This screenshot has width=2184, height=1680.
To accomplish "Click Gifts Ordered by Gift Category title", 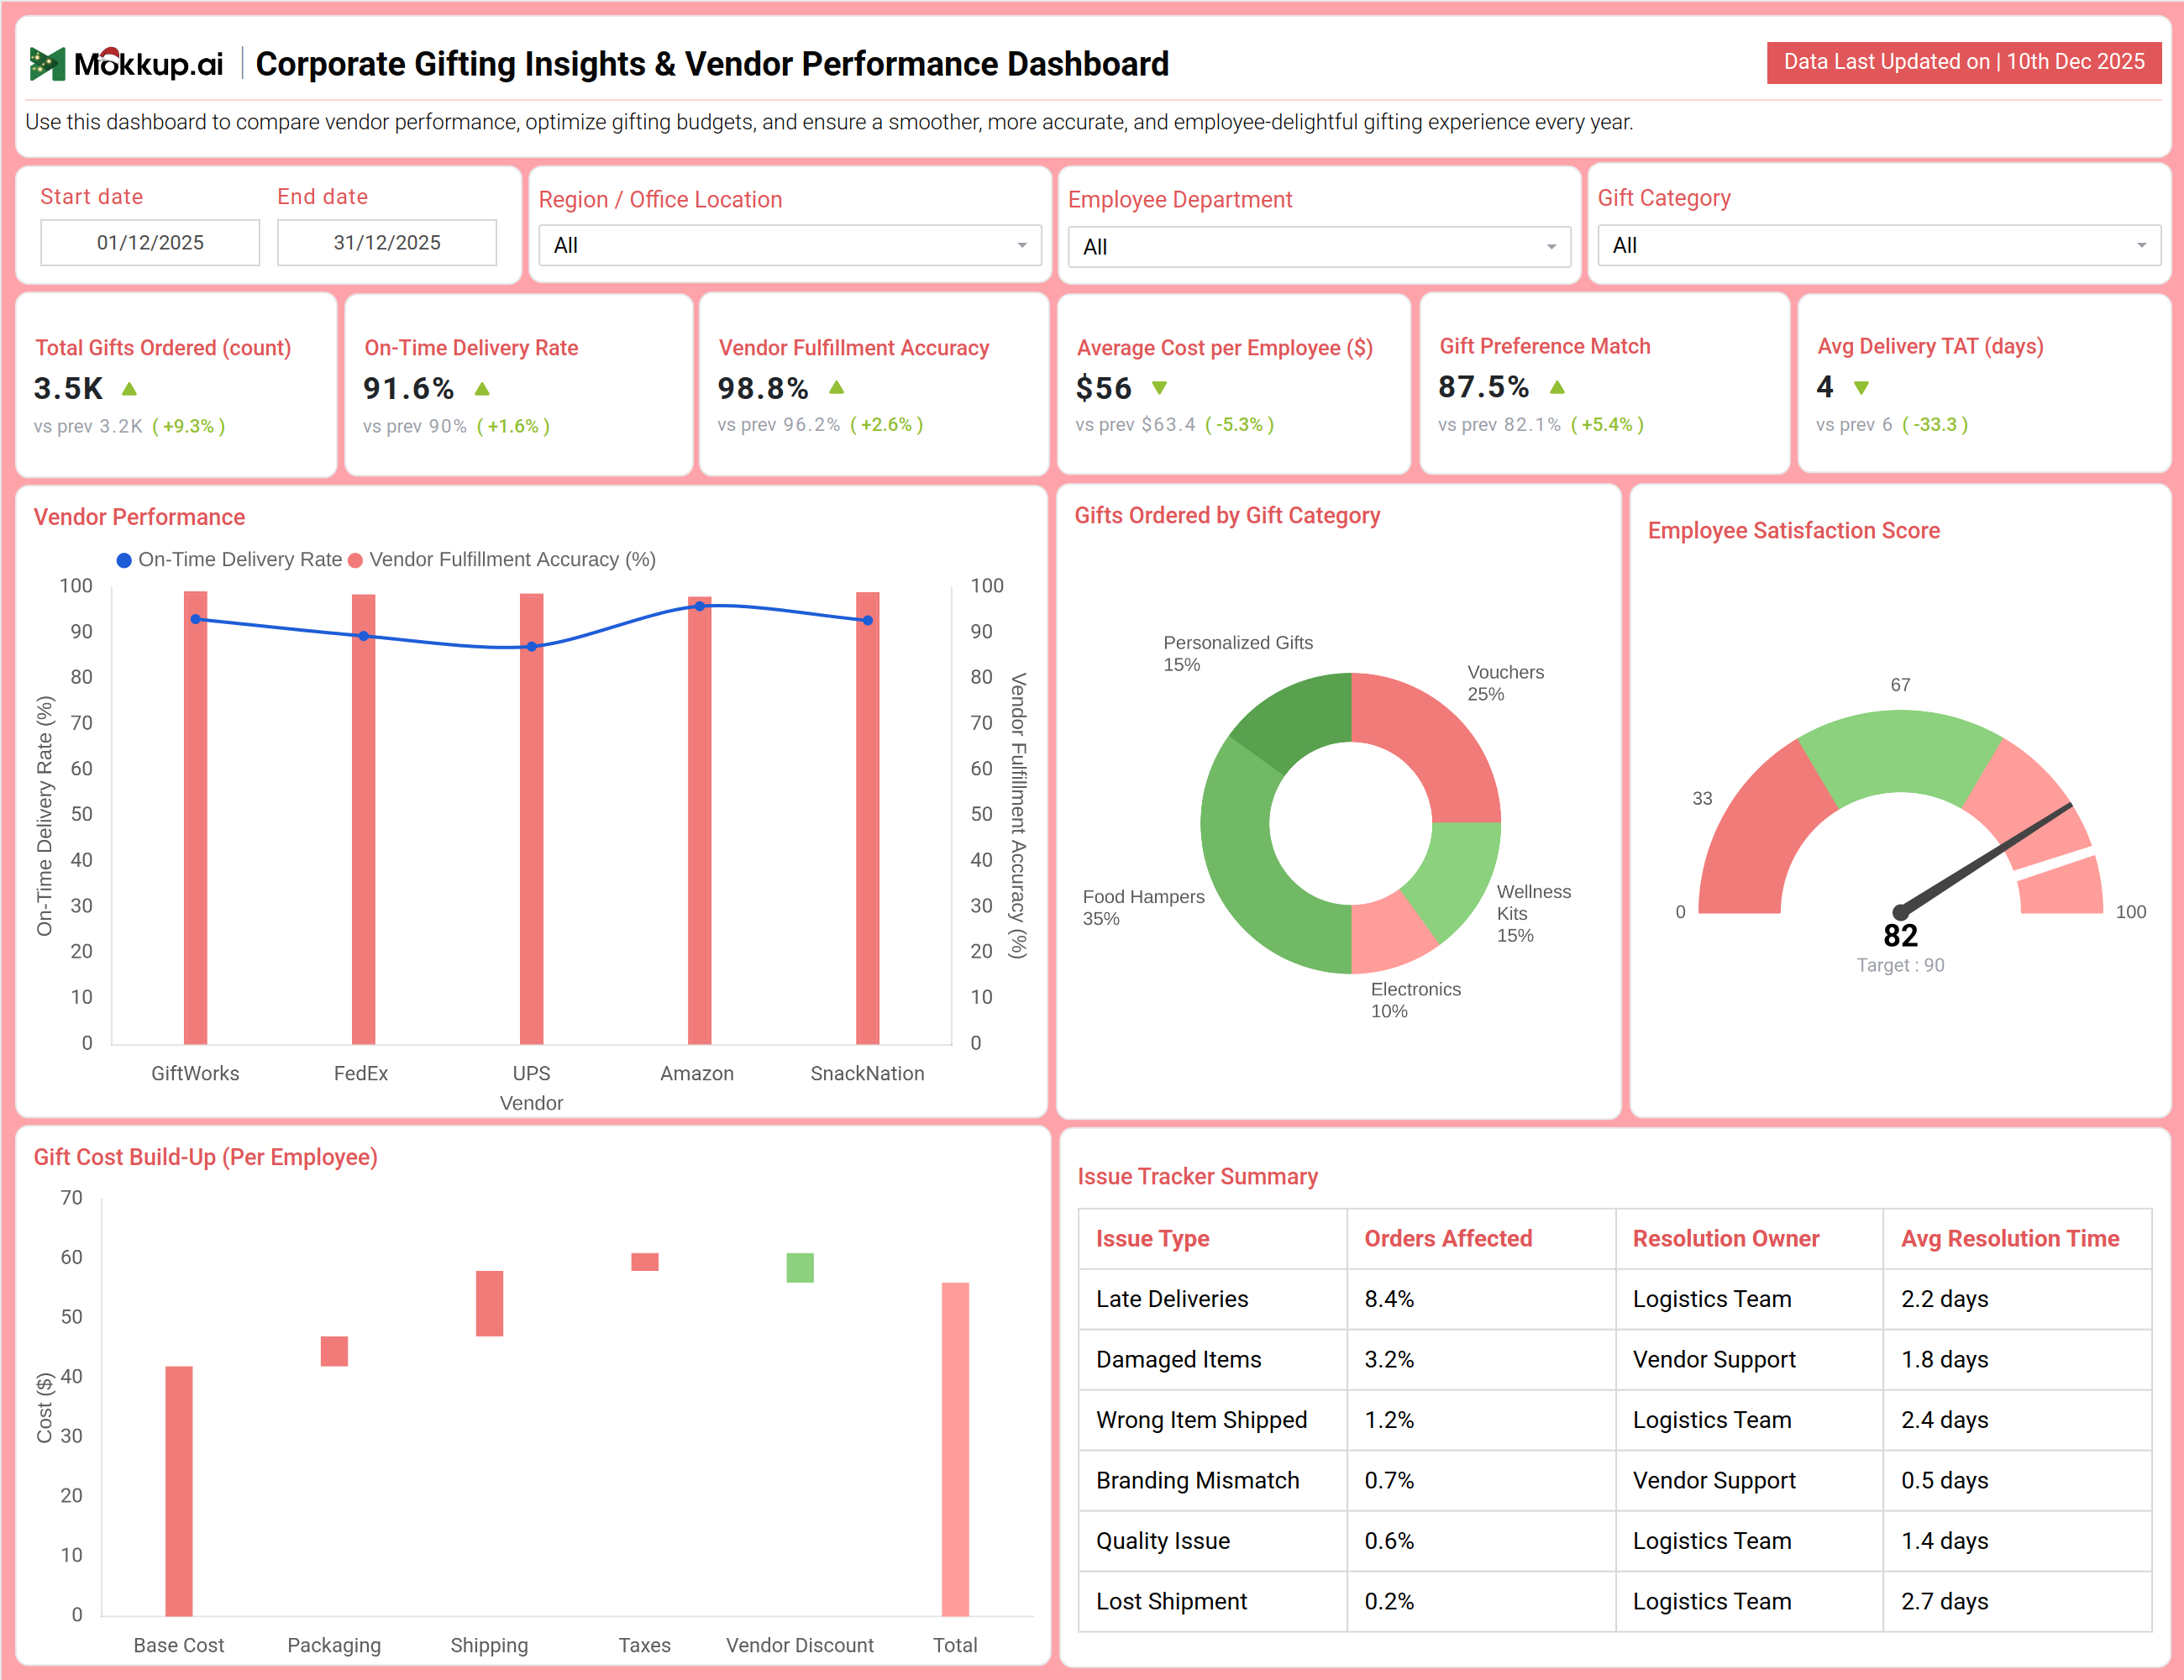I will 1227,515.
